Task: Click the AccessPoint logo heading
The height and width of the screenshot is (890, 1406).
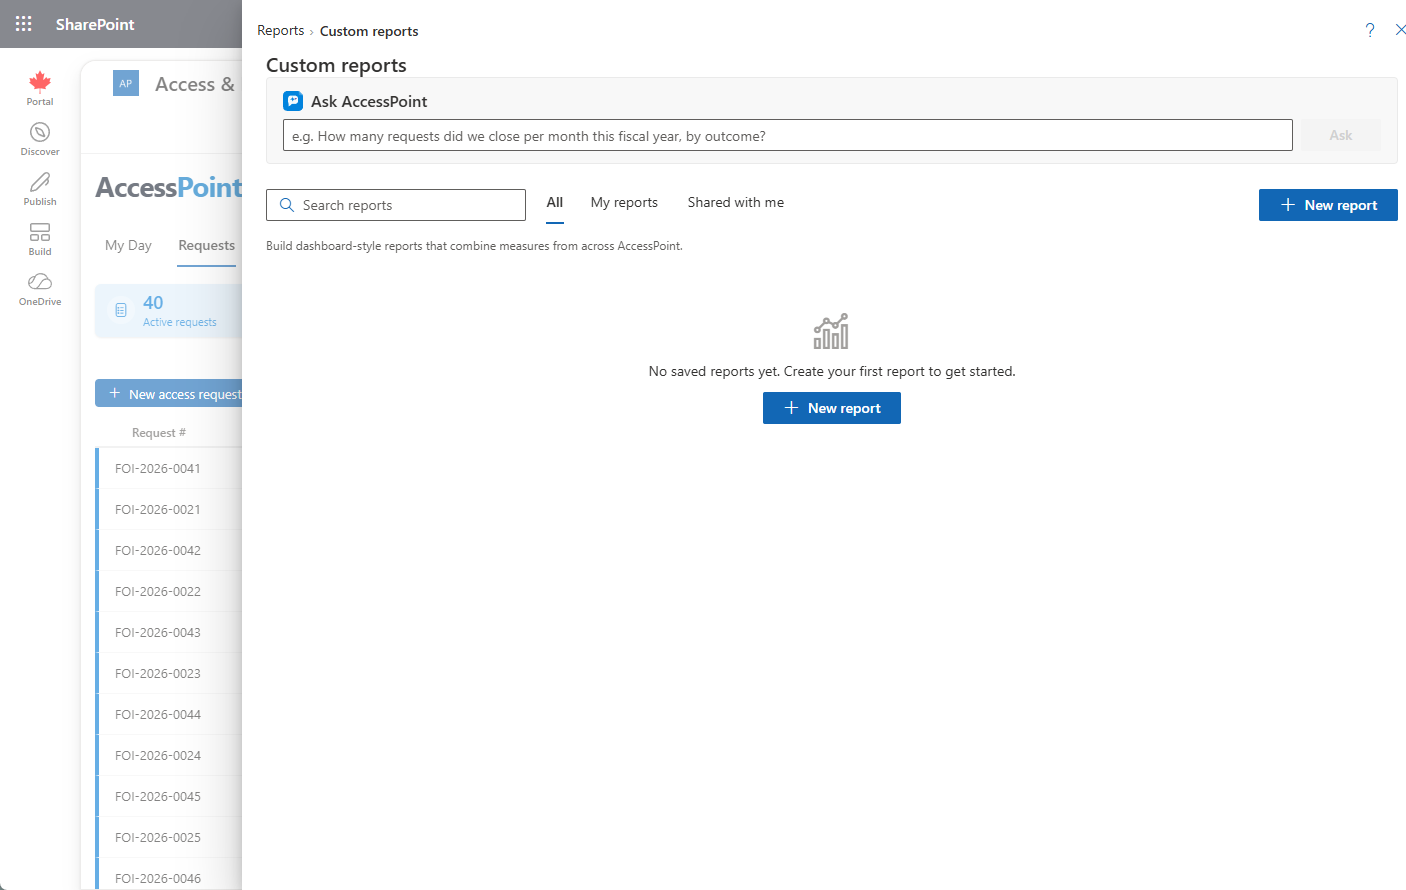Action: click(x=168, y=188)
